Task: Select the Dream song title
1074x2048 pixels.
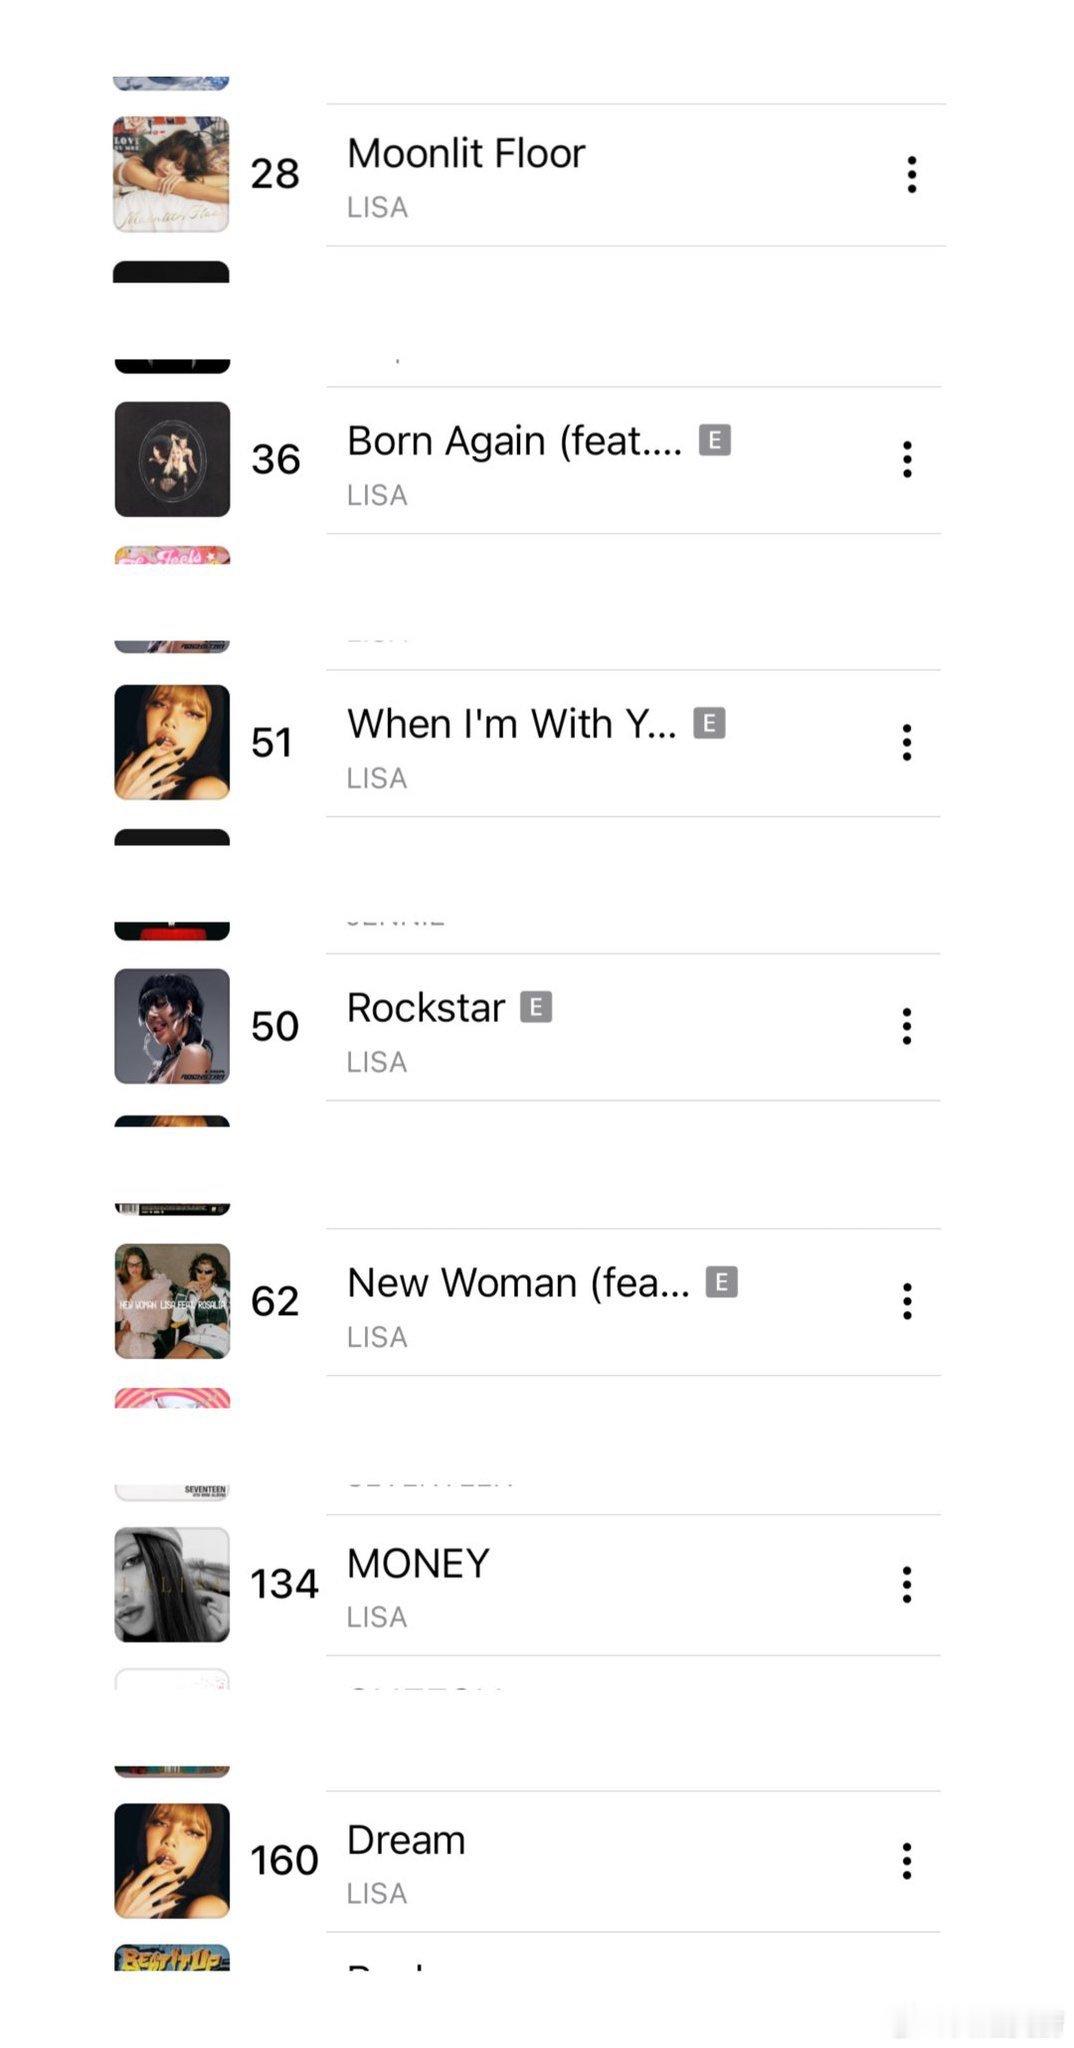Action: pyautogui.click(x=406, y=1840)
